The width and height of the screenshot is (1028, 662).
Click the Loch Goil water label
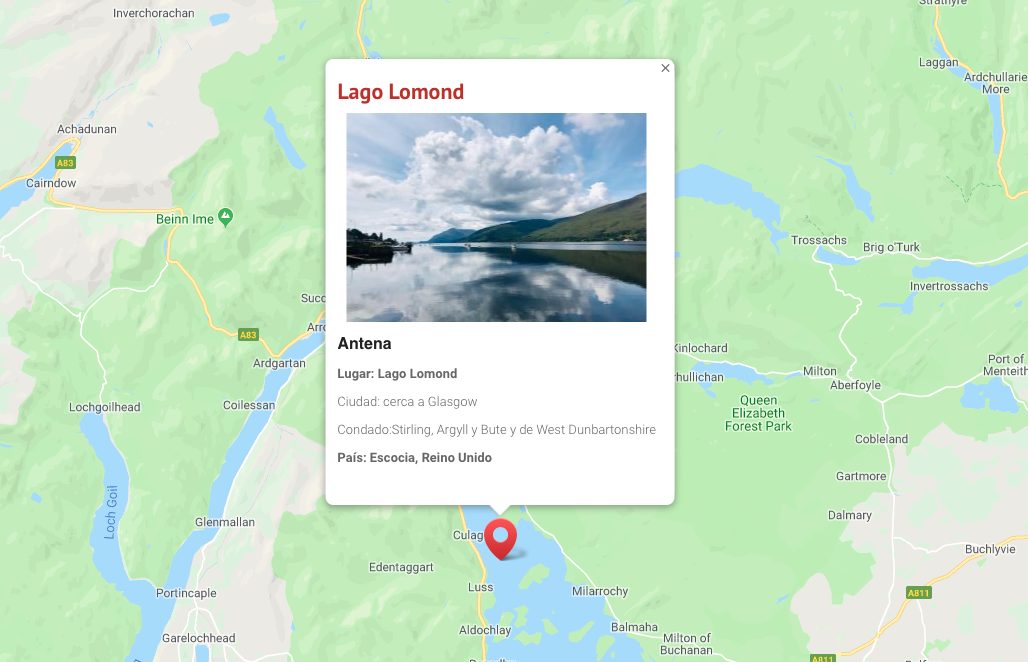[111, 513]
